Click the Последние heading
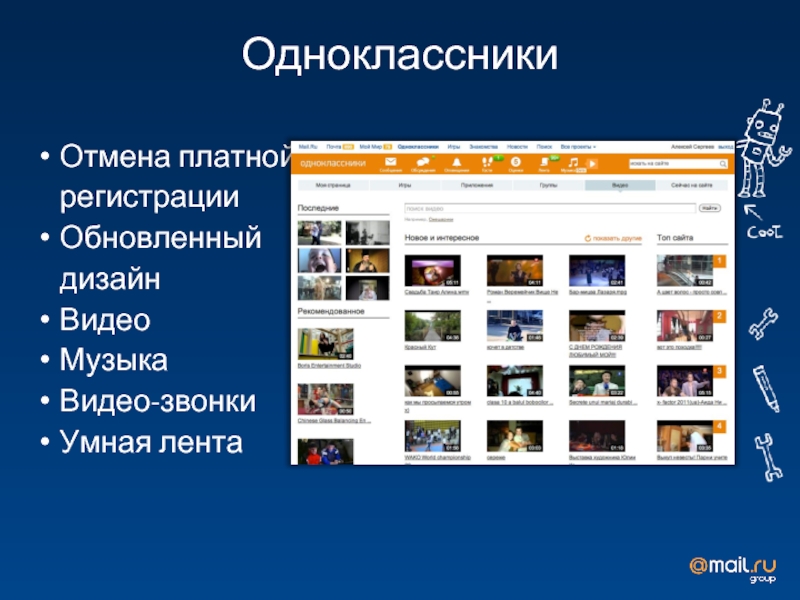The height and width of the screenshot is (600, 800). coord(318,208)
